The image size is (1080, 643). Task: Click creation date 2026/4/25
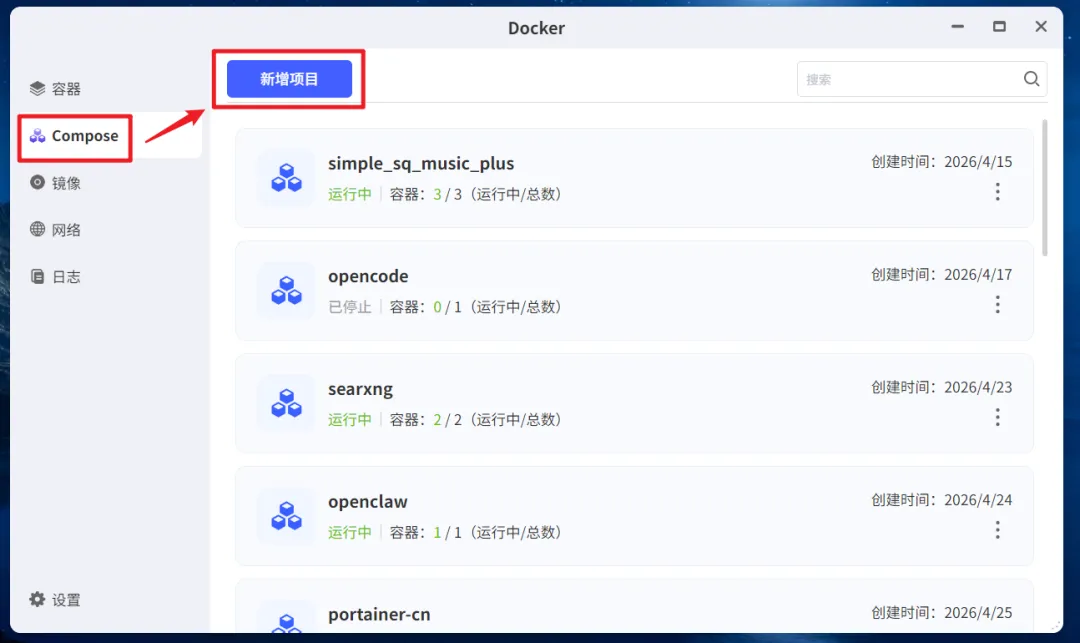[978, 613]
